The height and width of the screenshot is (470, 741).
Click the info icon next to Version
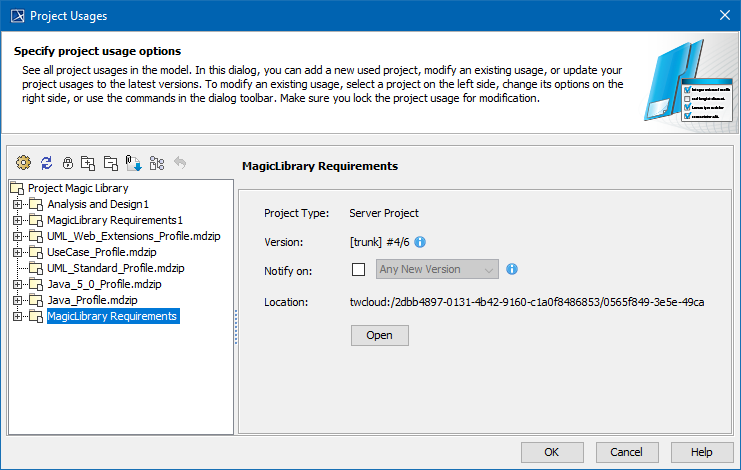pyautogui.click(x=420, y=242)
